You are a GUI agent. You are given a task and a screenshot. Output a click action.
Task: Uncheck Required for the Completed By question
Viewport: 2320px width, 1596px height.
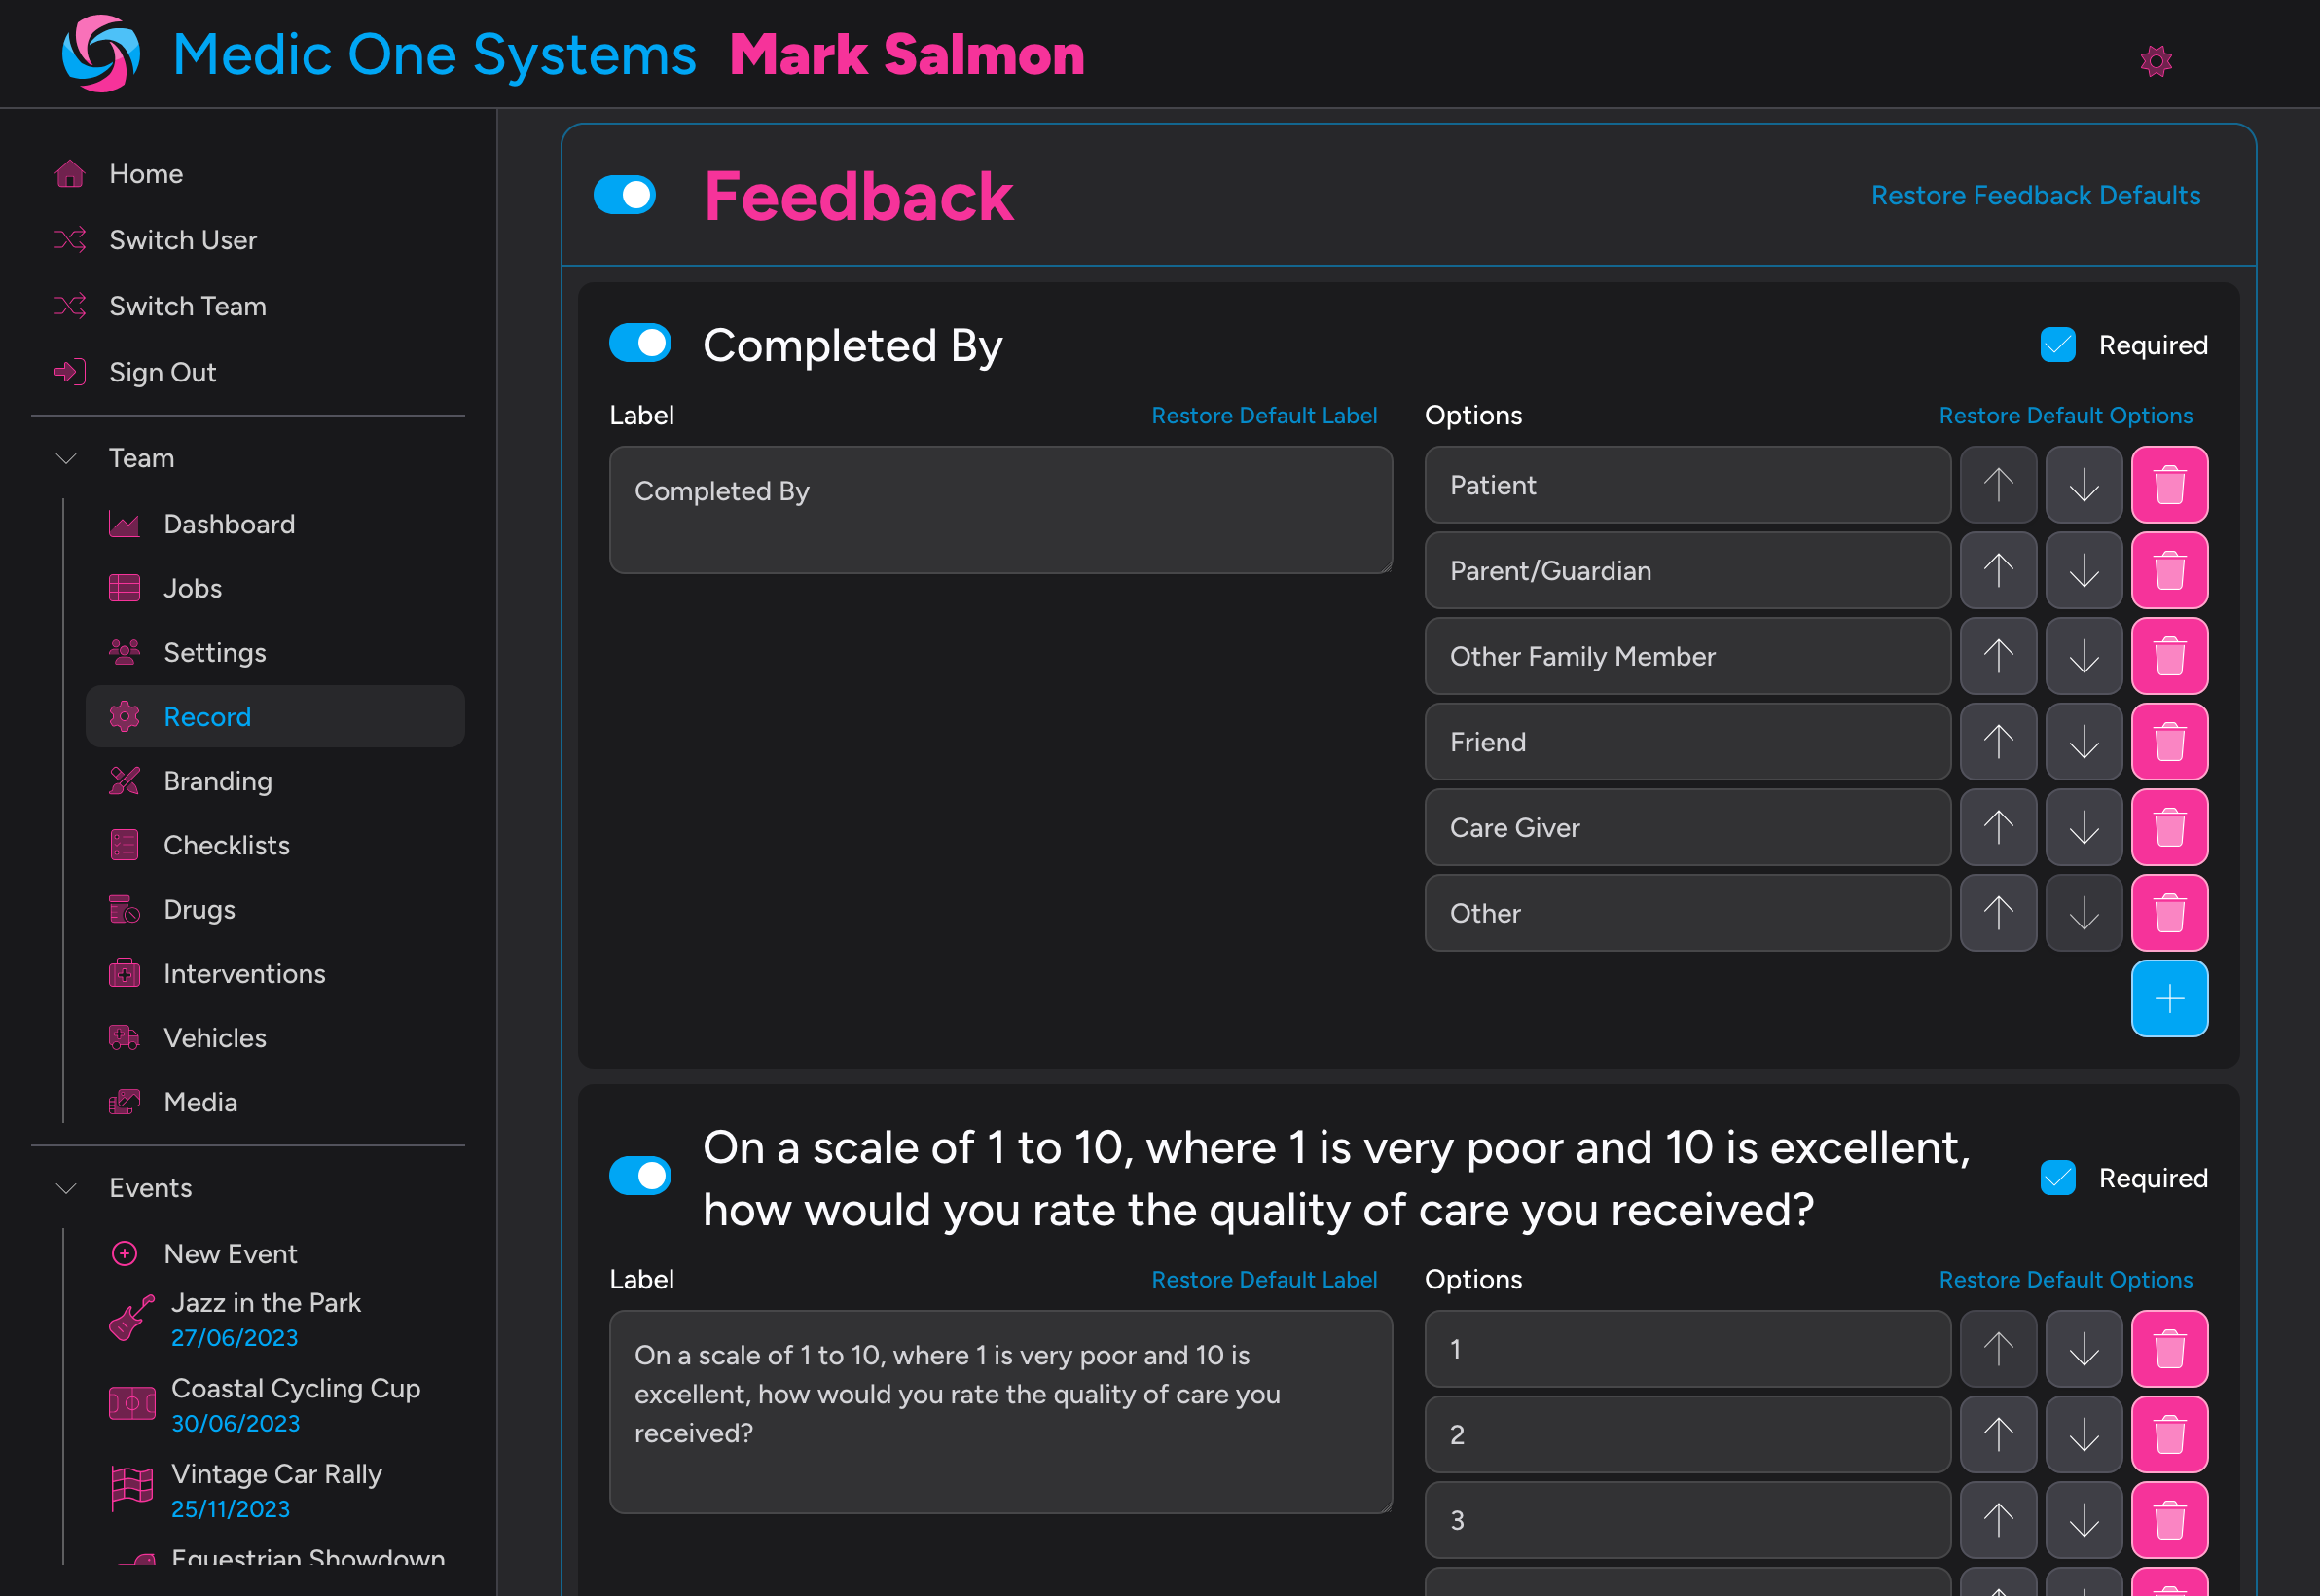pyautogui.click(x=2057, y=345)
